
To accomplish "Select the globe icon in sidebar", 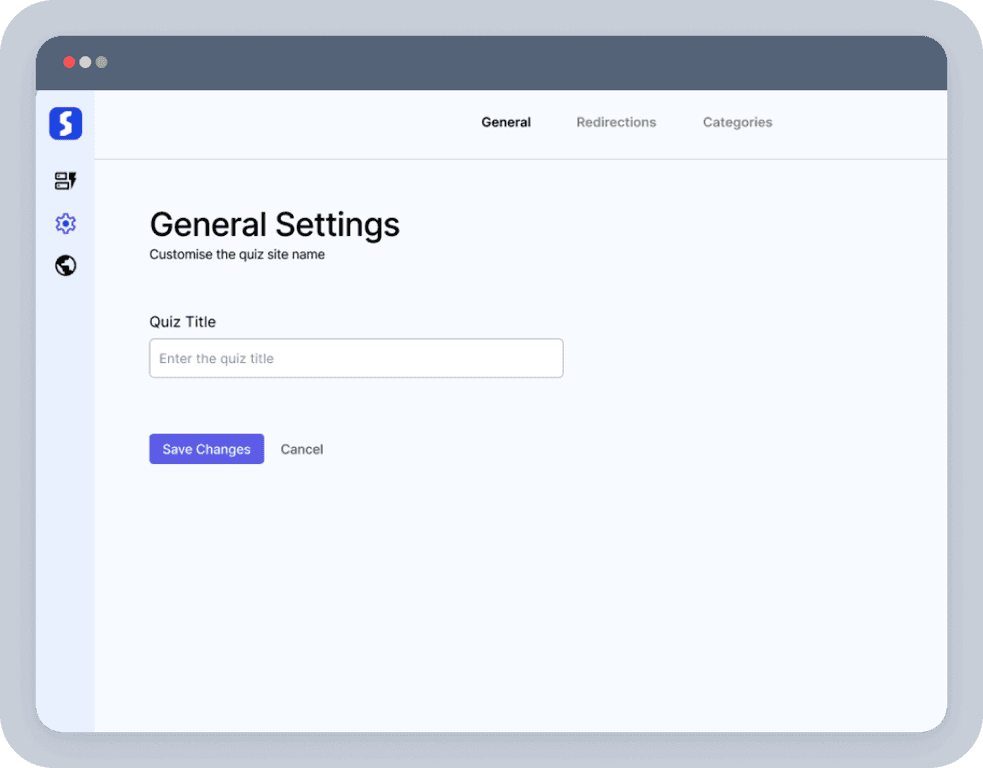I will (65, 266).
